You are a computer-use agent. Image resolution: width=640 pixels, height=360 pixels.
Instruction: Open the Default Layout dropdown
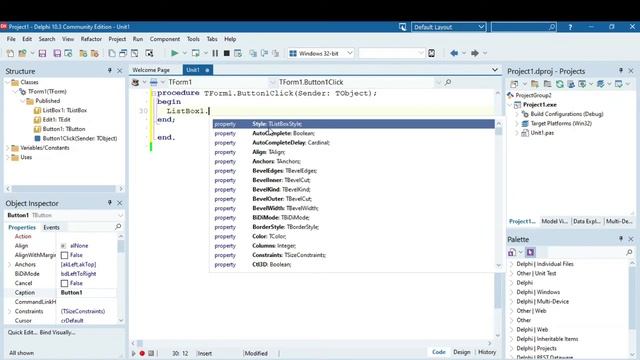click(x=481, y=27)
